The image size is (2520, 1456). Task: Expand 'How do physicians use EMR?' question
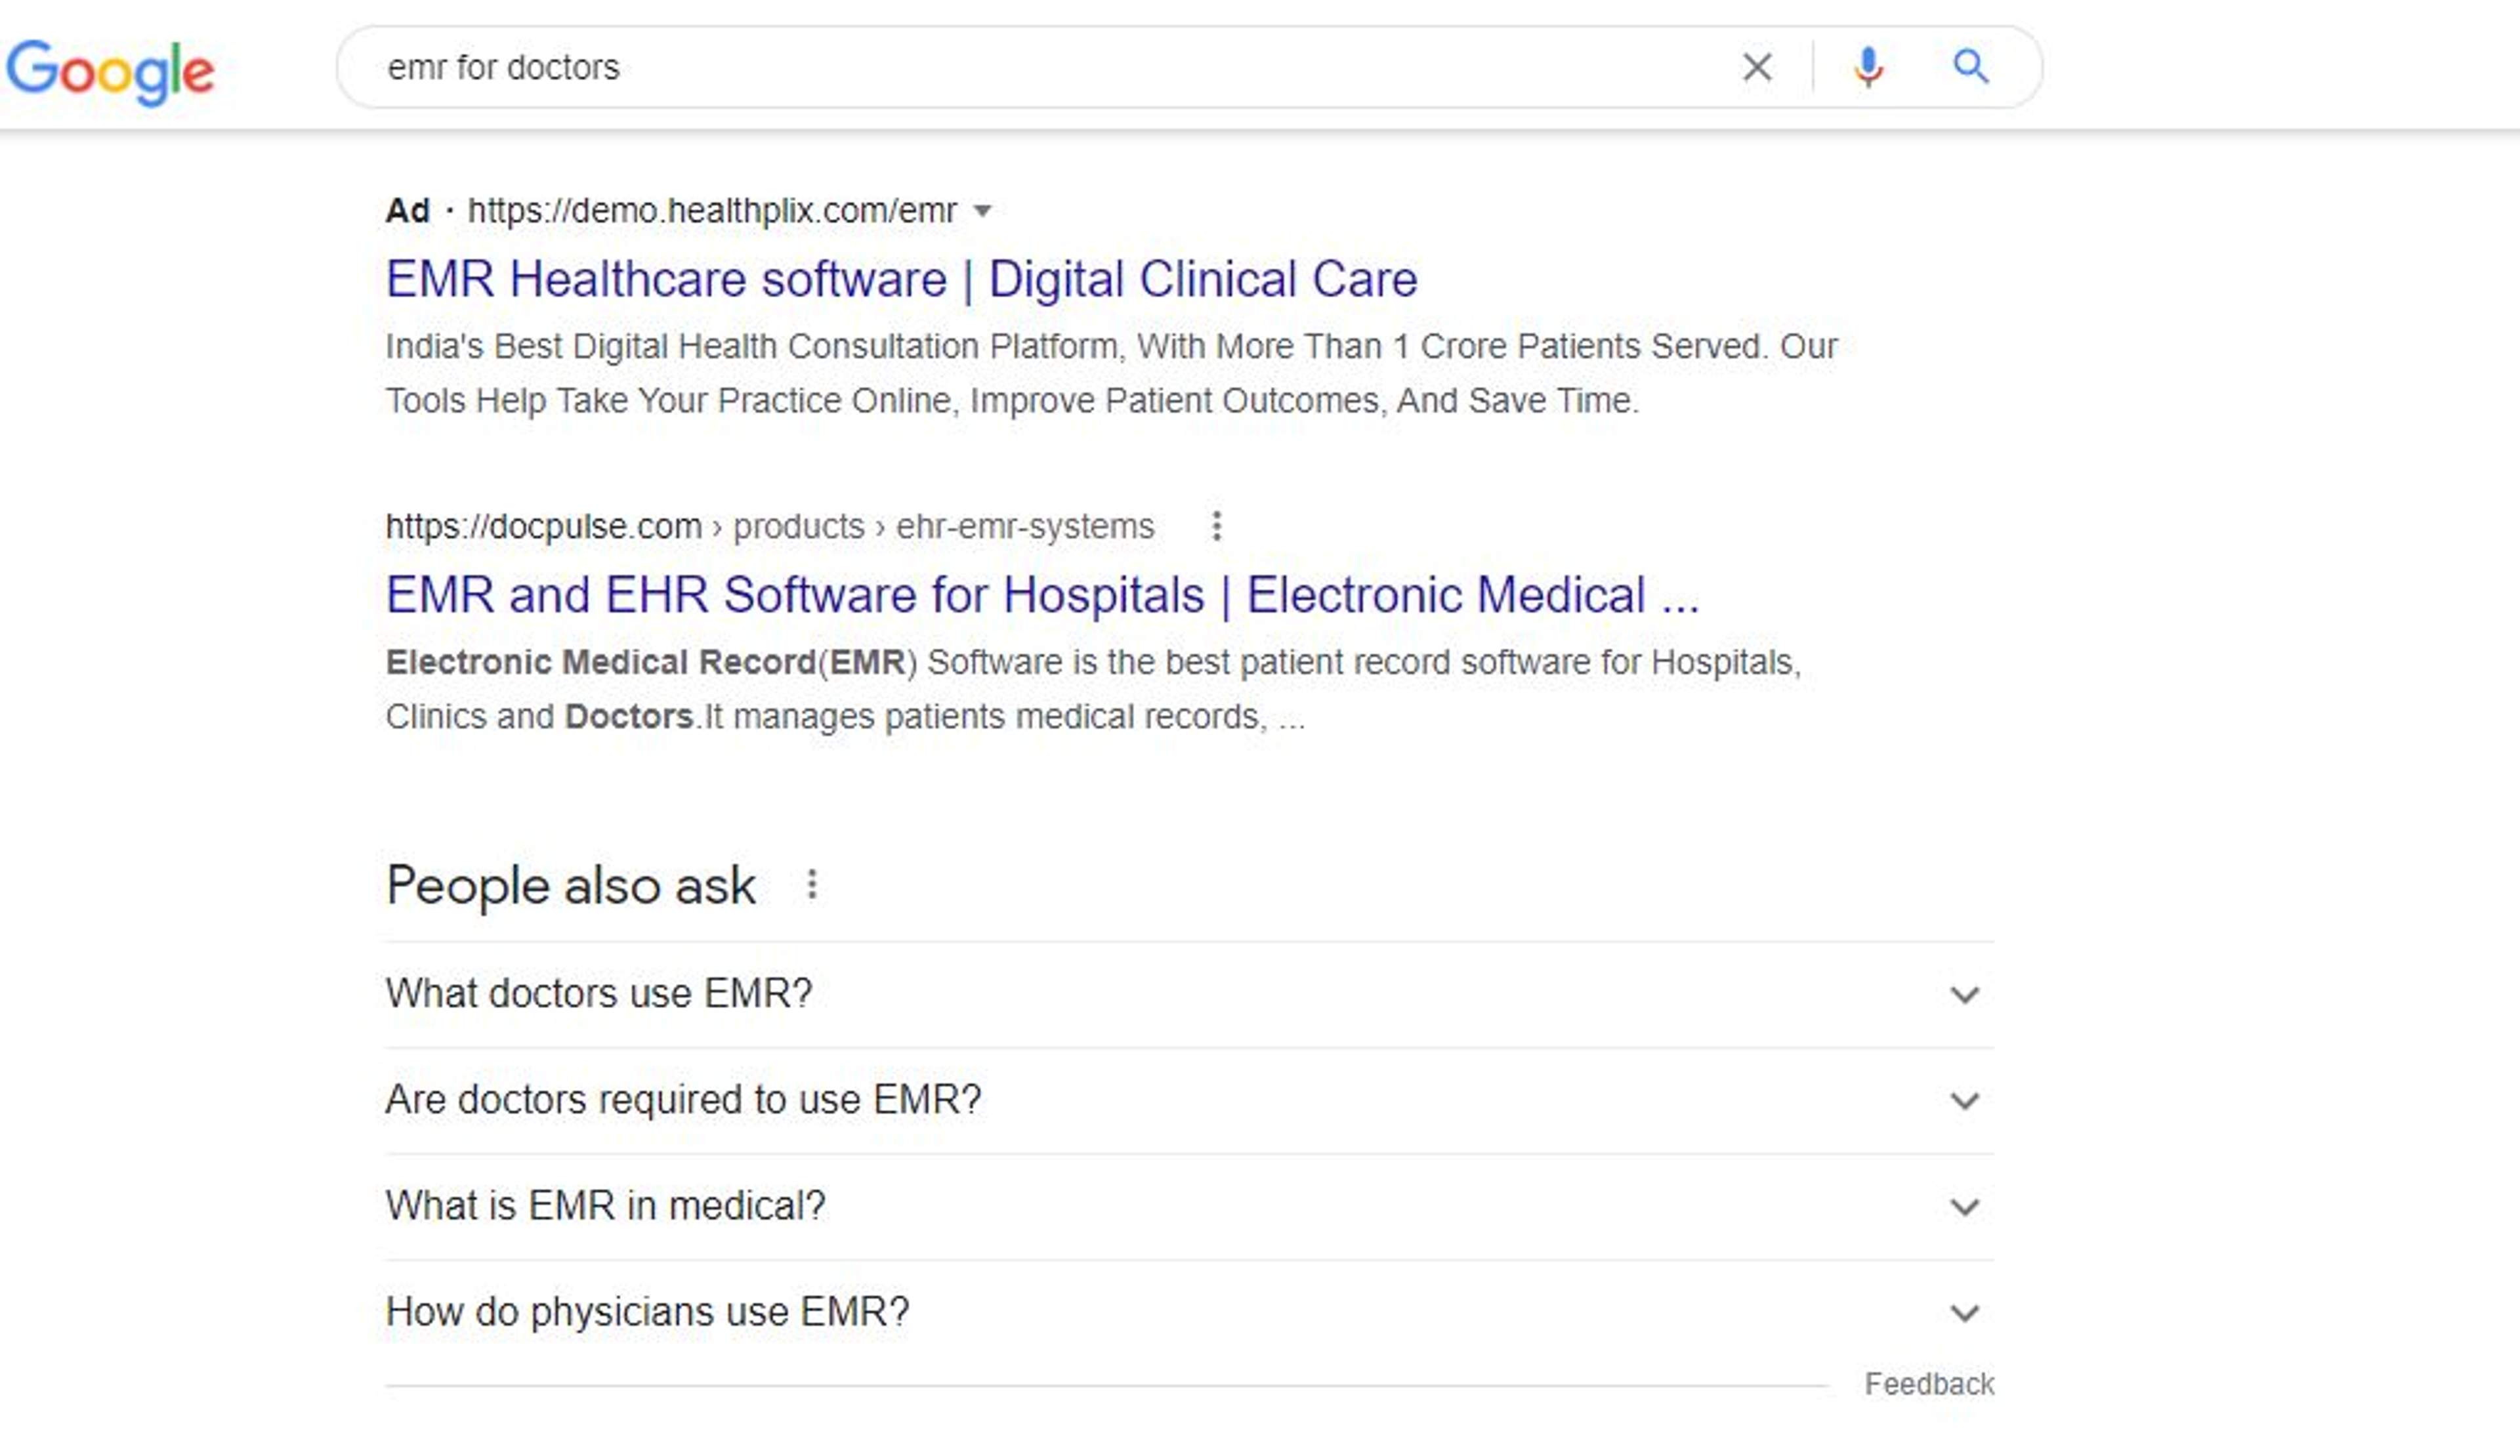click(x=1189, y=1312)
